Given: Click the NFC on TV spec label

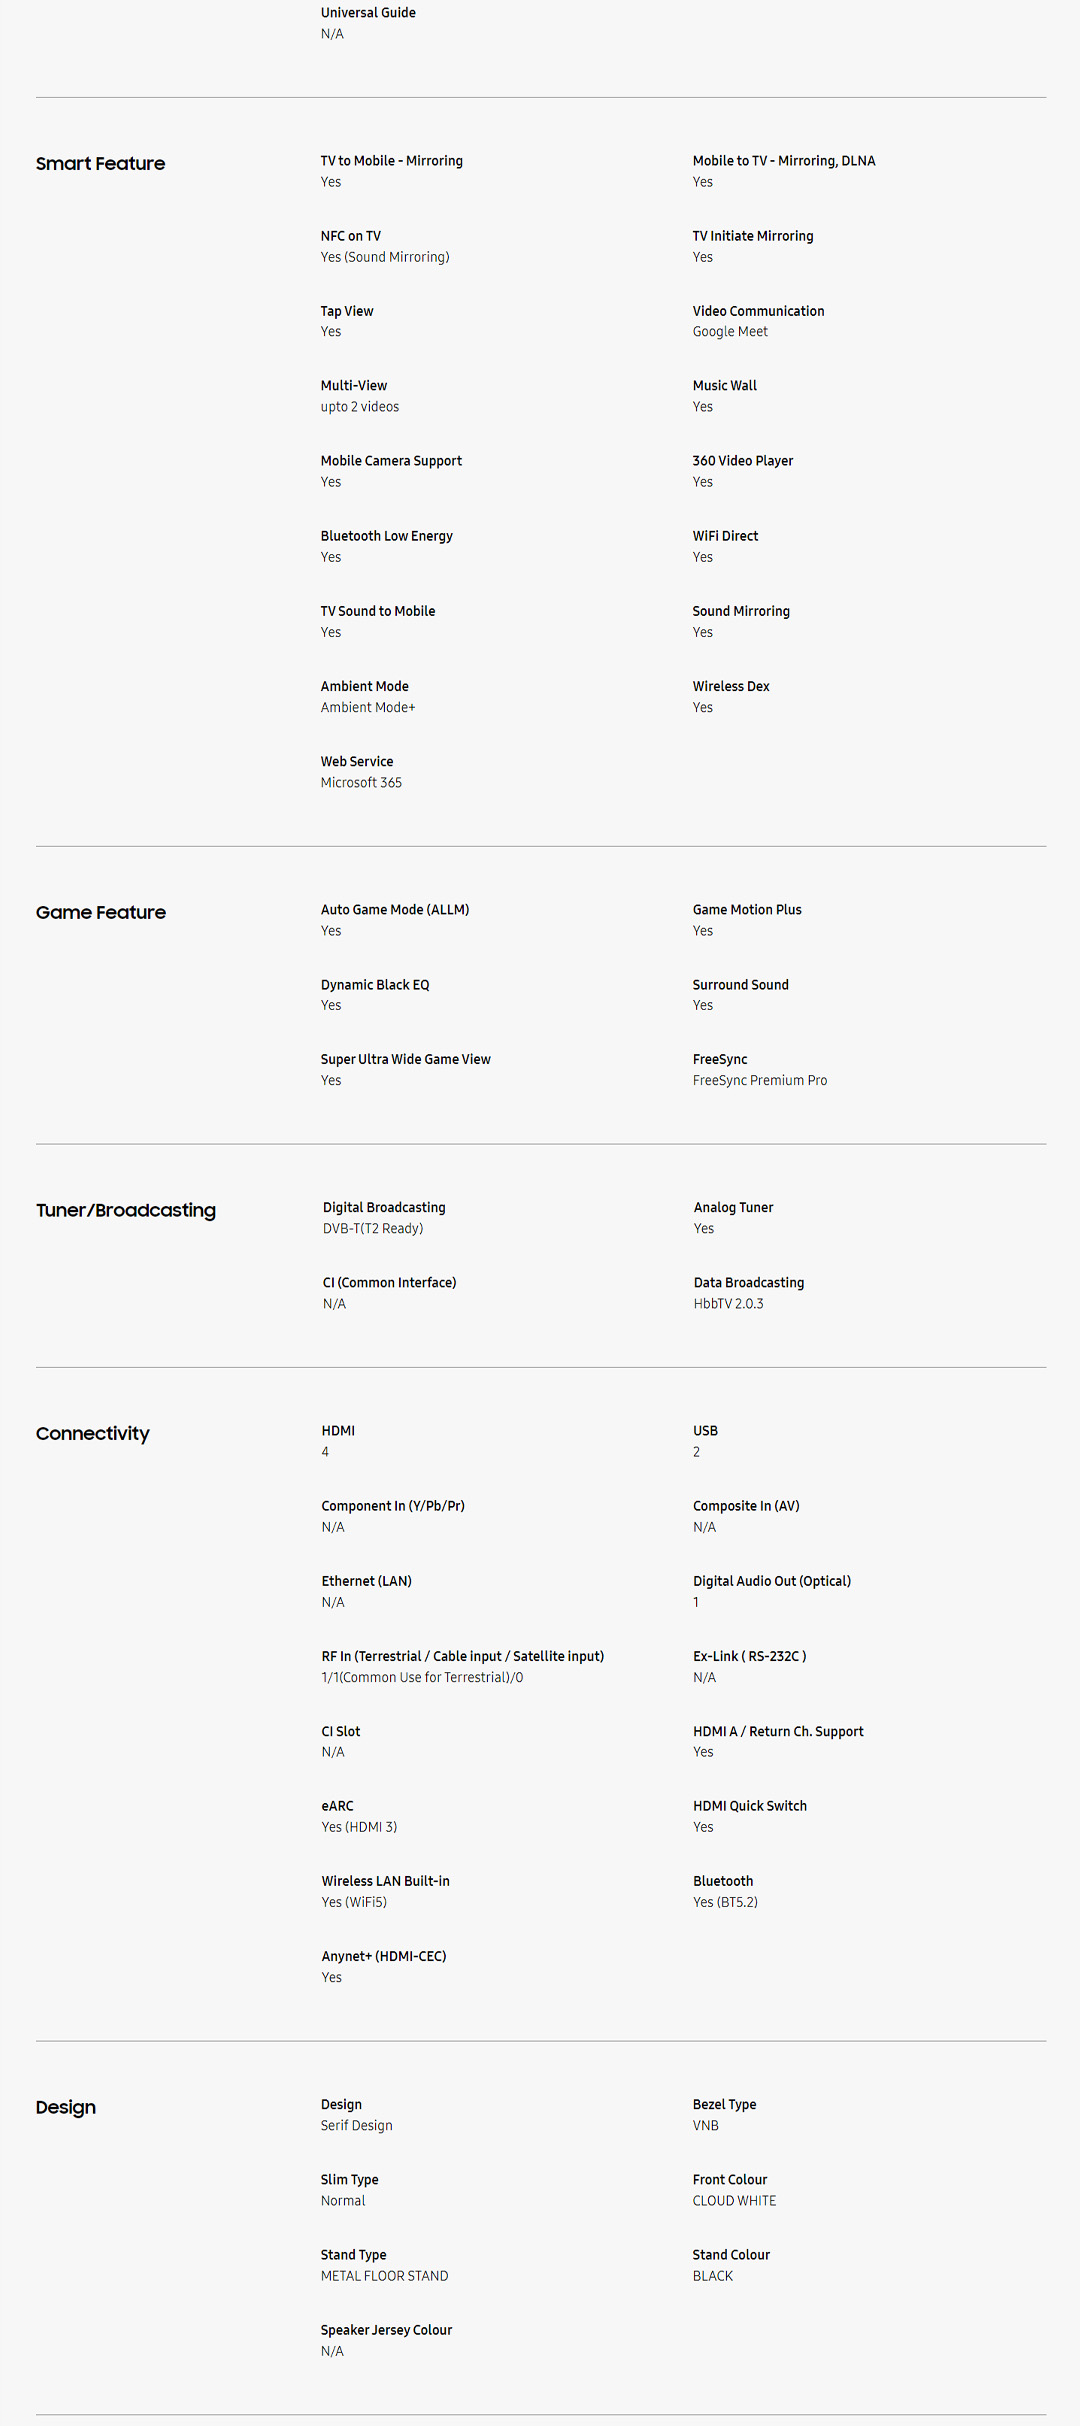Looking at the screenshot, I should click(350, 236).
